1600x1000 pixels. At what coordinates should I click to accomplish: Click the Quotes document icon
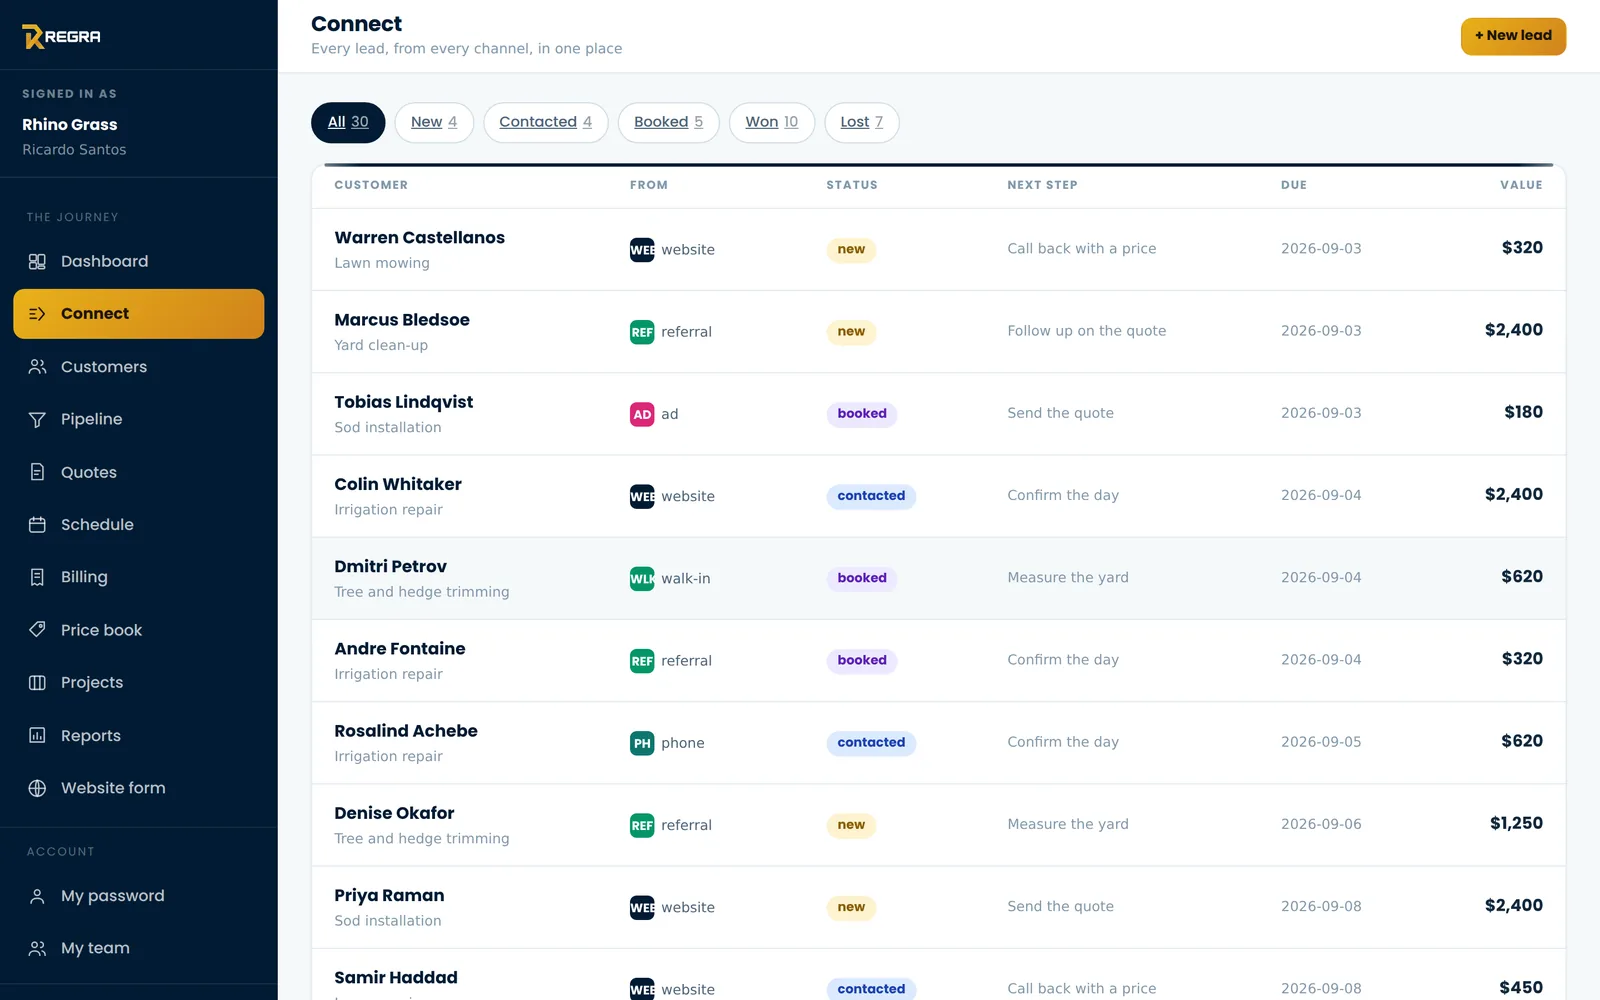coord(37,472)
